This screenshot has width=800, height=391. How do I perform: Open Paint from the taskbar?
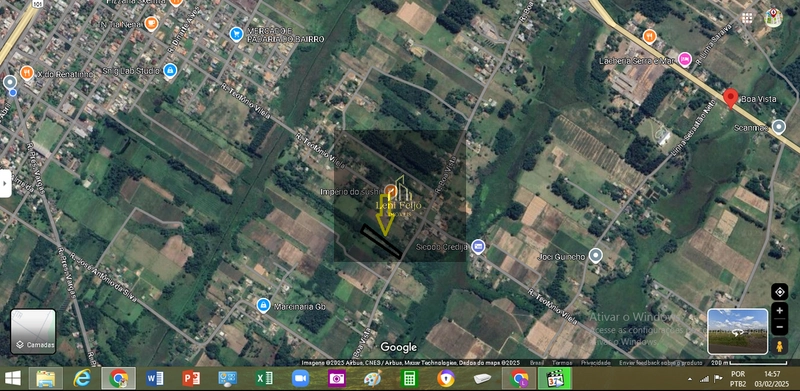click(x=372, y=379)
